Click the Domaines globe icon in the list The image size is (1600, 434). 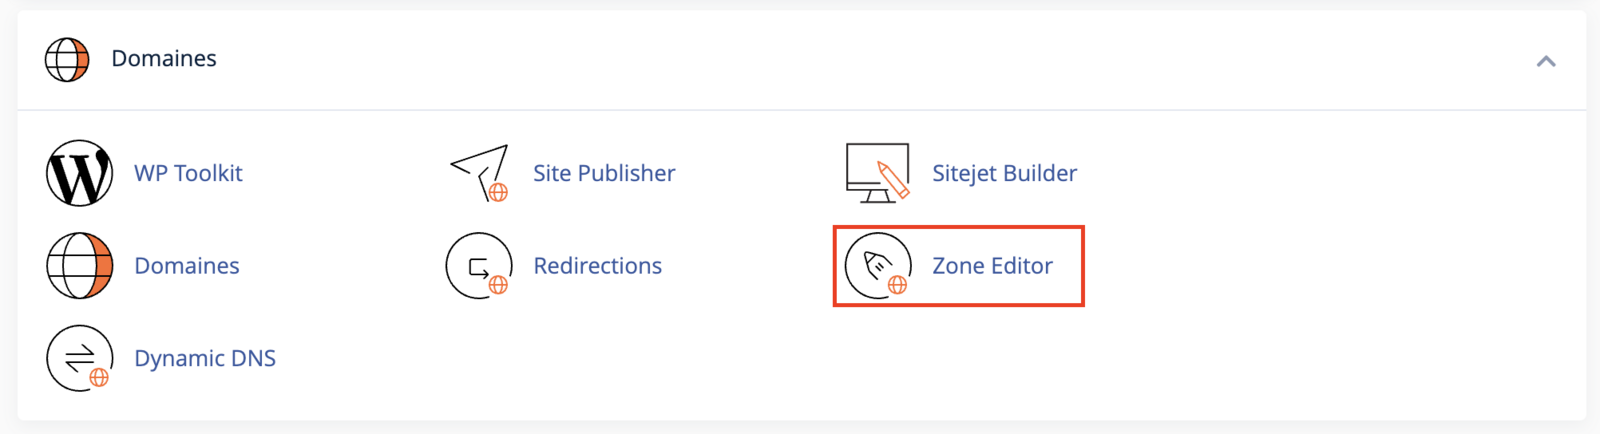point(80,266)
